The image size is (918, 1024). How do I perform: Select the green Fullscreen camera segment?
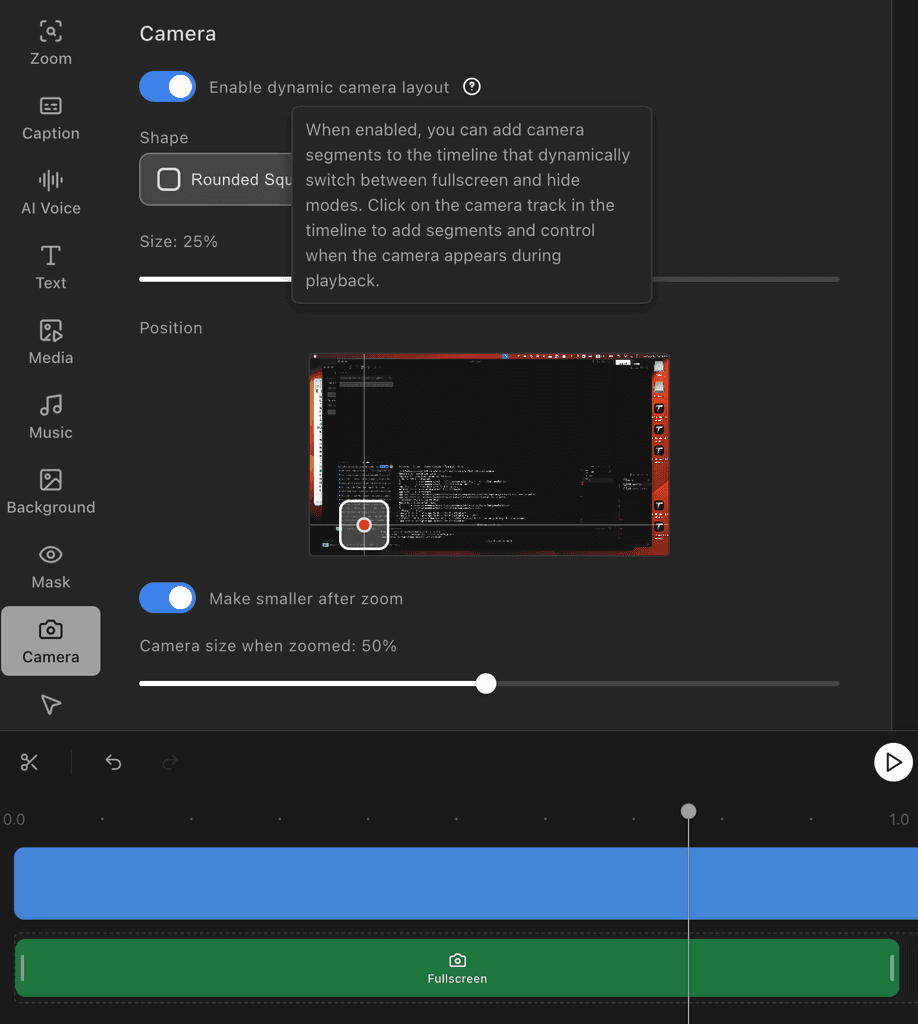pos(457,968)
